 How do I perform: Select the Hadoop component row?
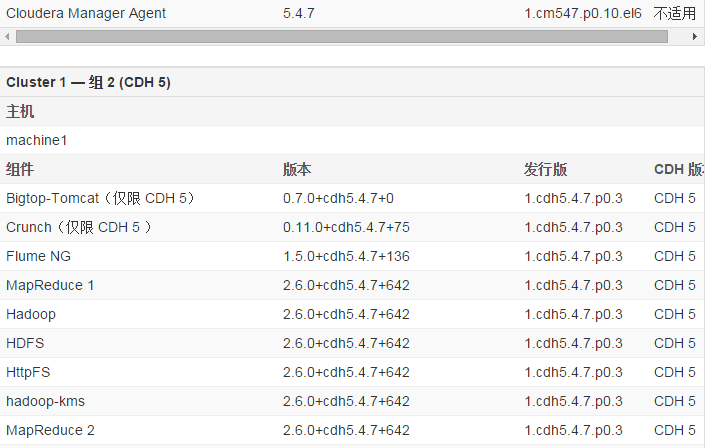click(353, 314)
